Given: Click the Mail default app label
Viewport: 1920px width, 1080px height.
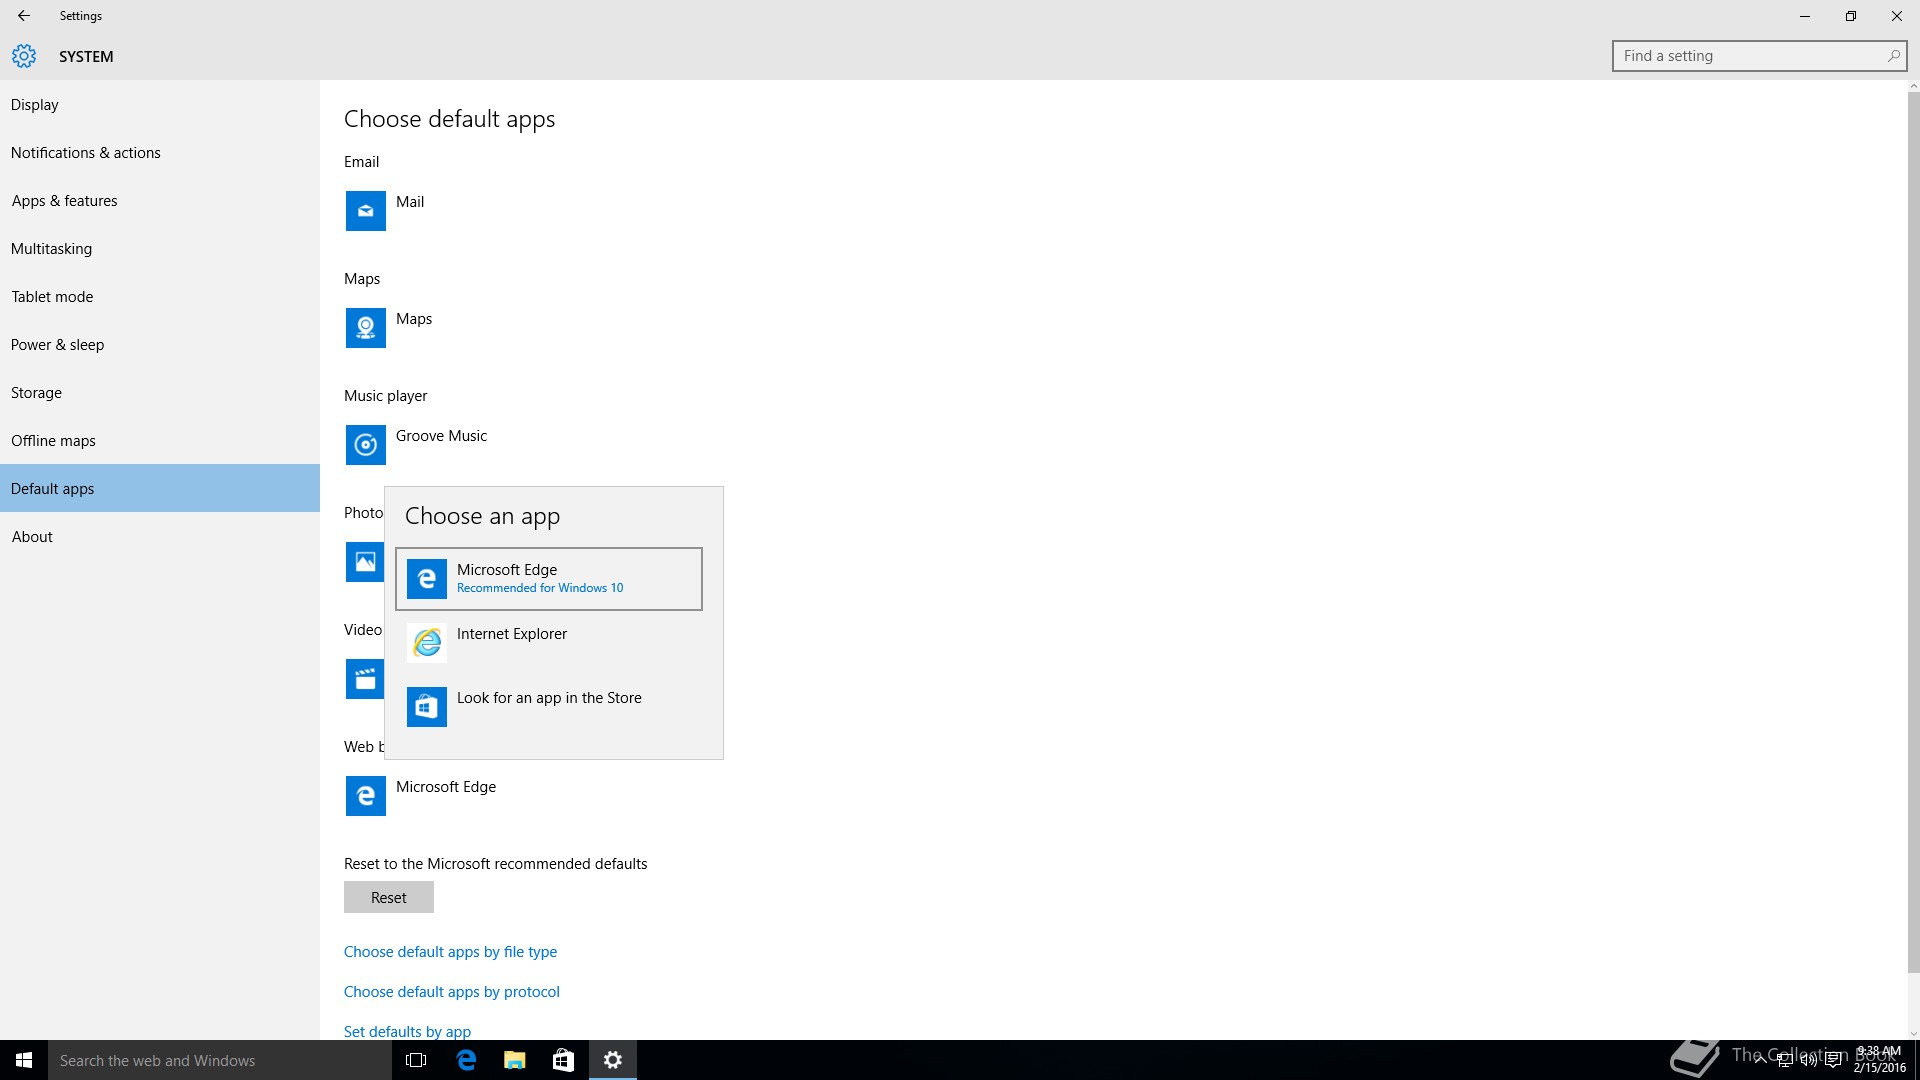Looking at the screenshot, I should pyautogui.click(x=410, y=202).
